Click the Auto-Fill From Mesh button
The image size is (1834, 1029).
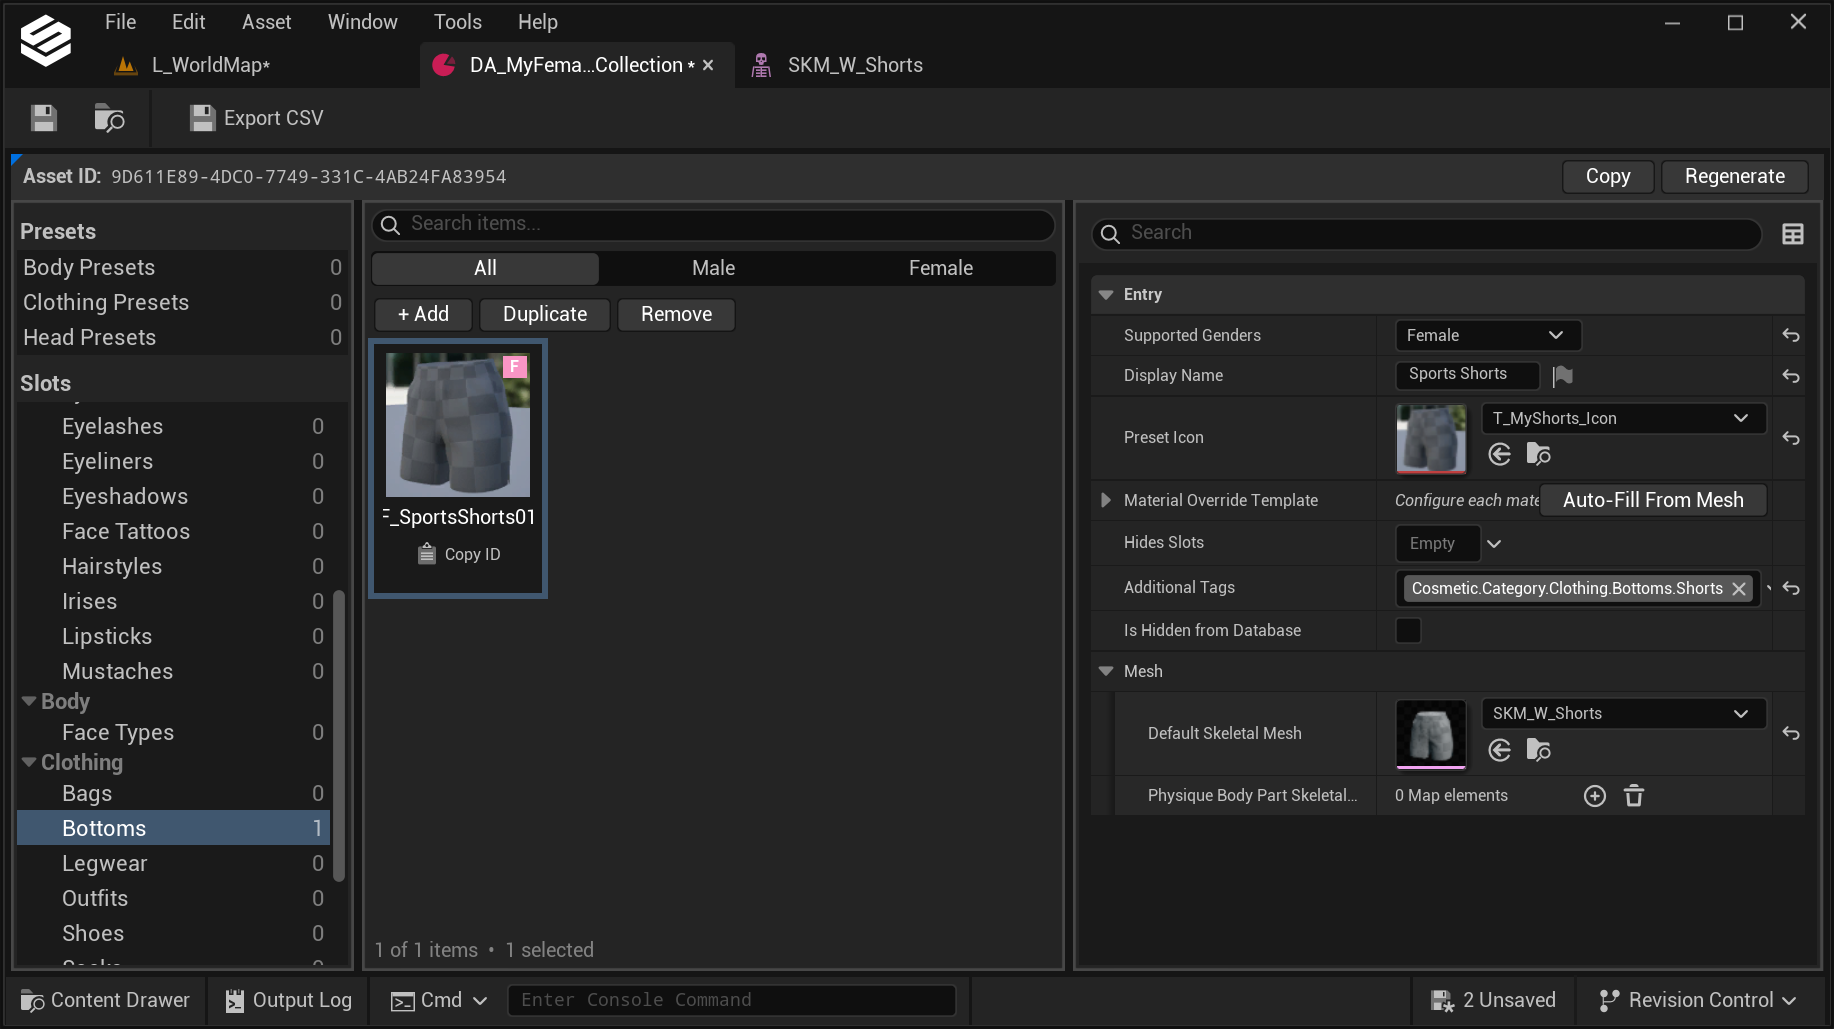pos(1652,500)
